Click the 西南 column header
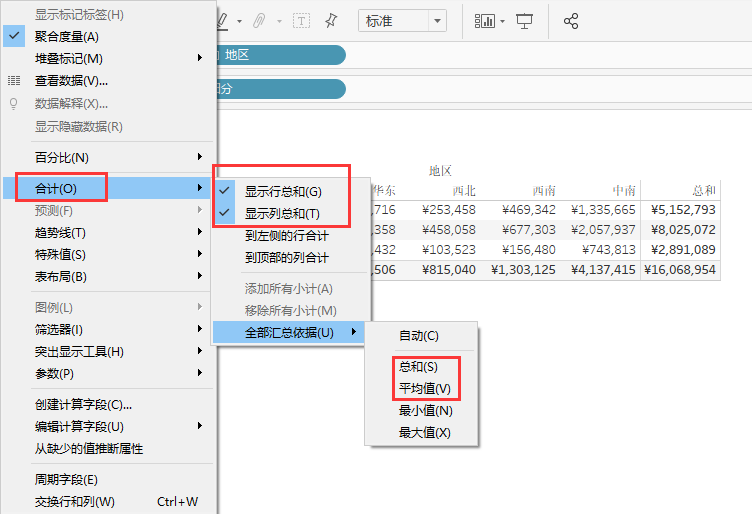Viewport: 752px width, 514px height. pyautogui.click(x=544, y=190)
